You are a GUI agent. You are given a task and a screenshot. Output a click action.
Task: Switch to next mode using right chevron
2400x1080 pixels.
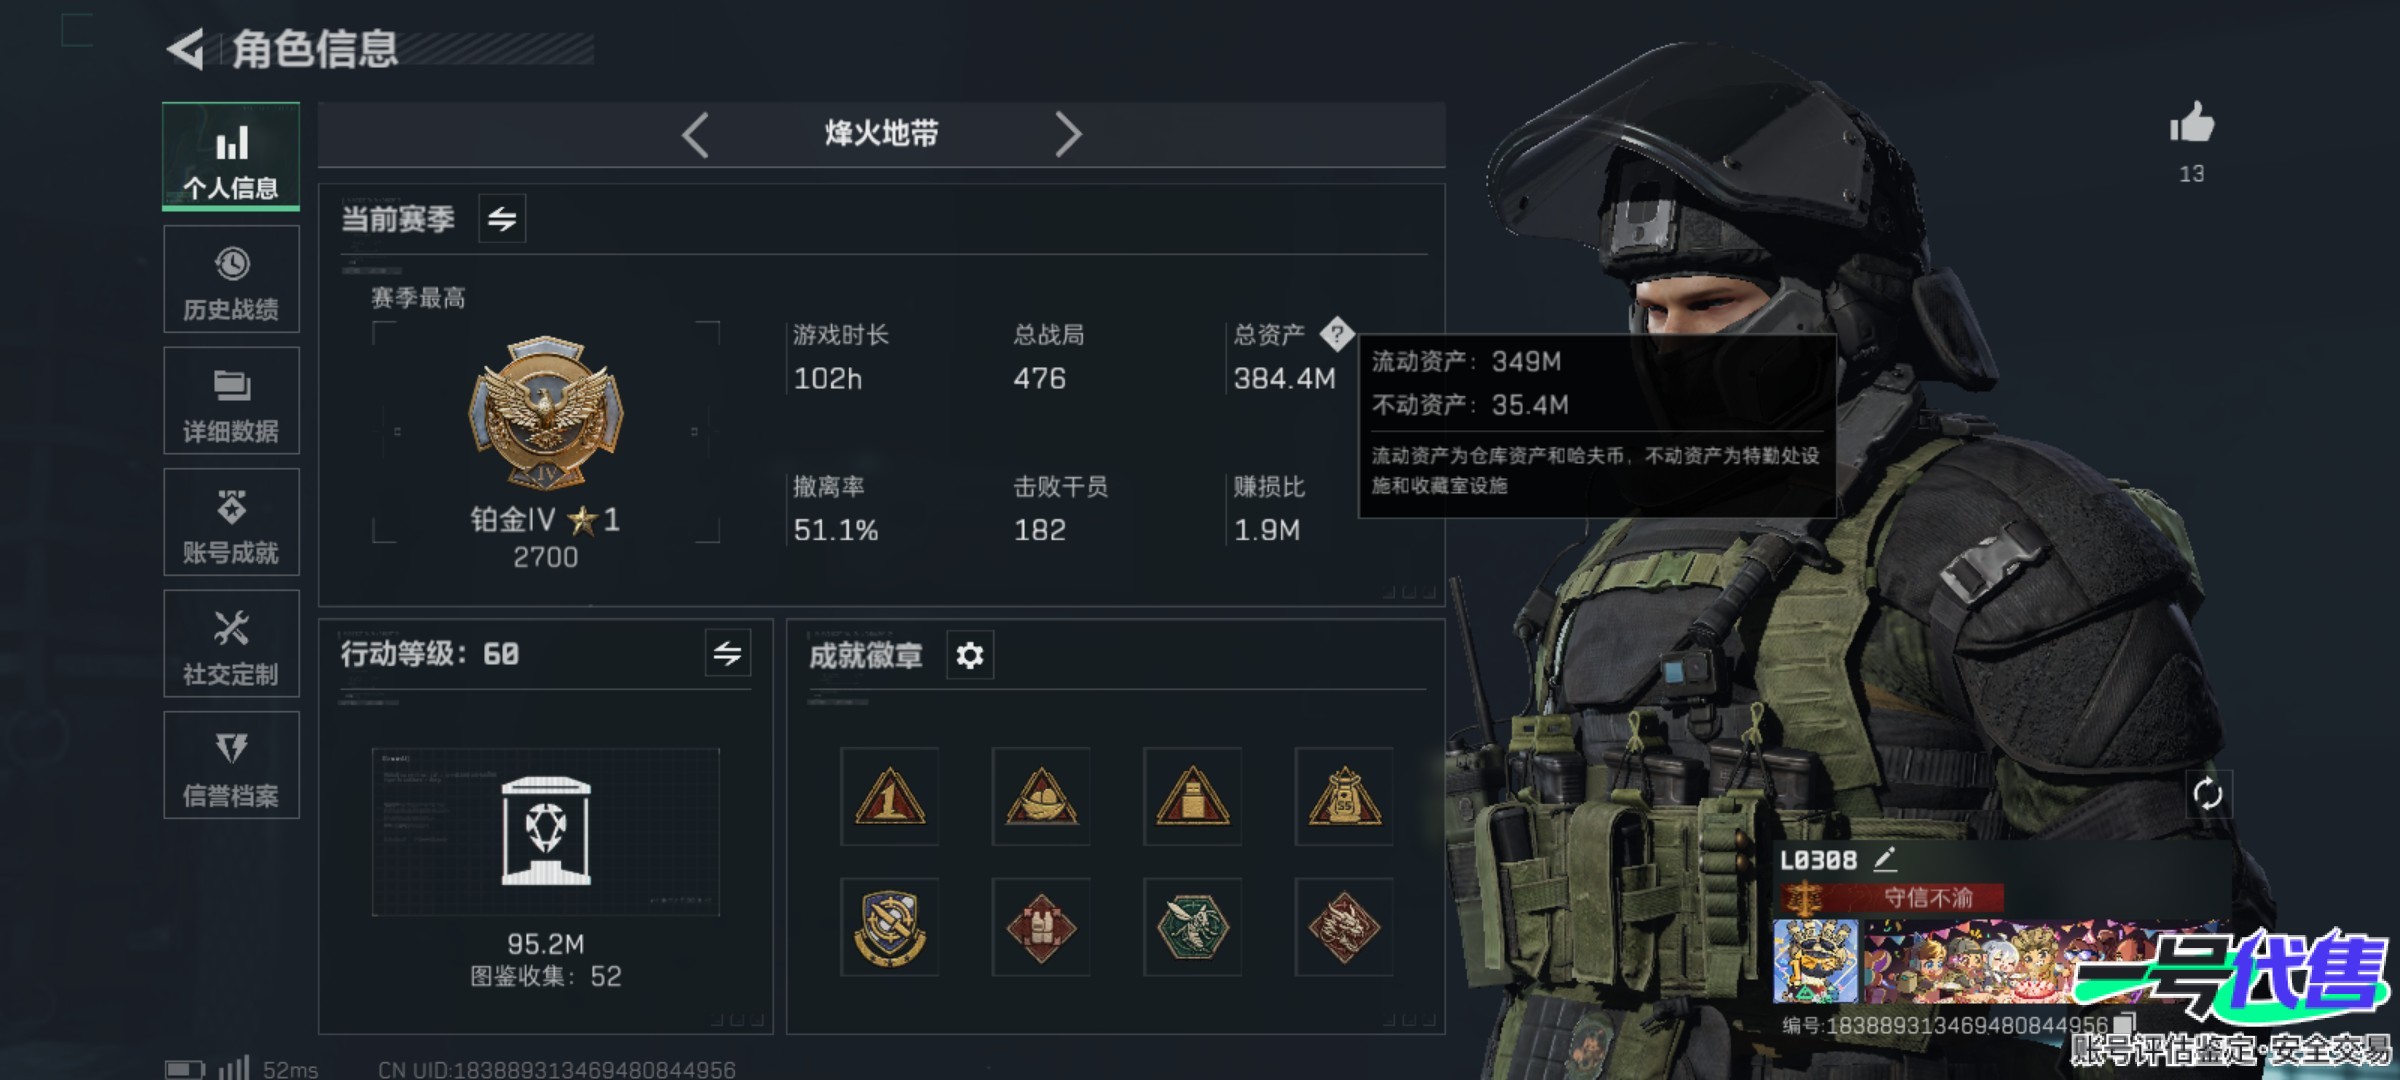[1068, 134]
